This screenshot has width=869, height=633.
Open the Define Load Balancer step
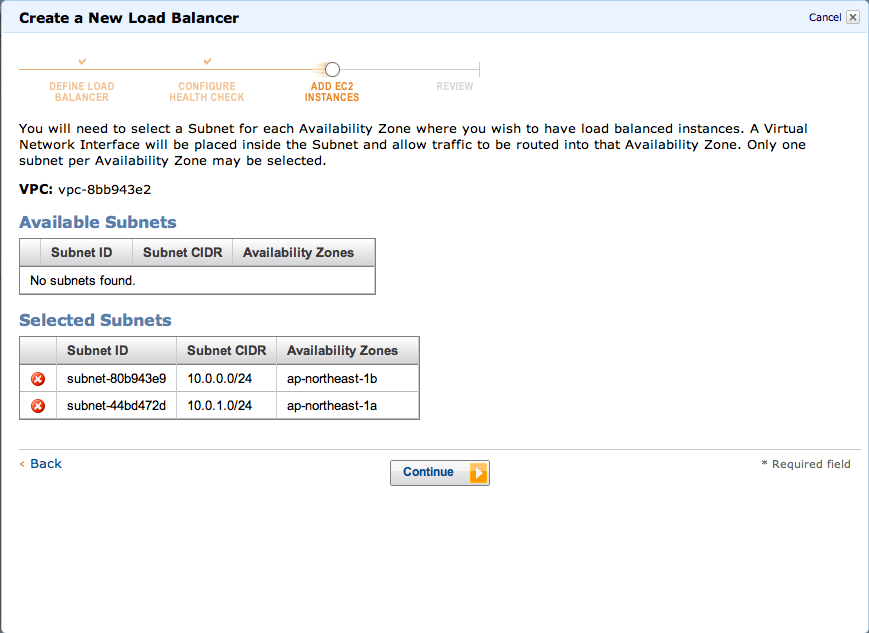pyautogui.click(x=81, y=91)
